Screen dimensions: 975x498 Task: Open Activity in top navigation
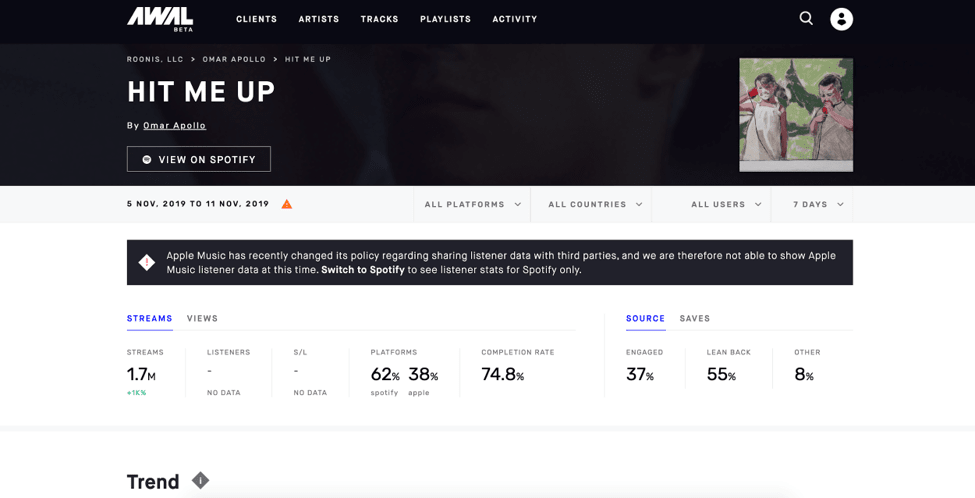tap(514, 19)
